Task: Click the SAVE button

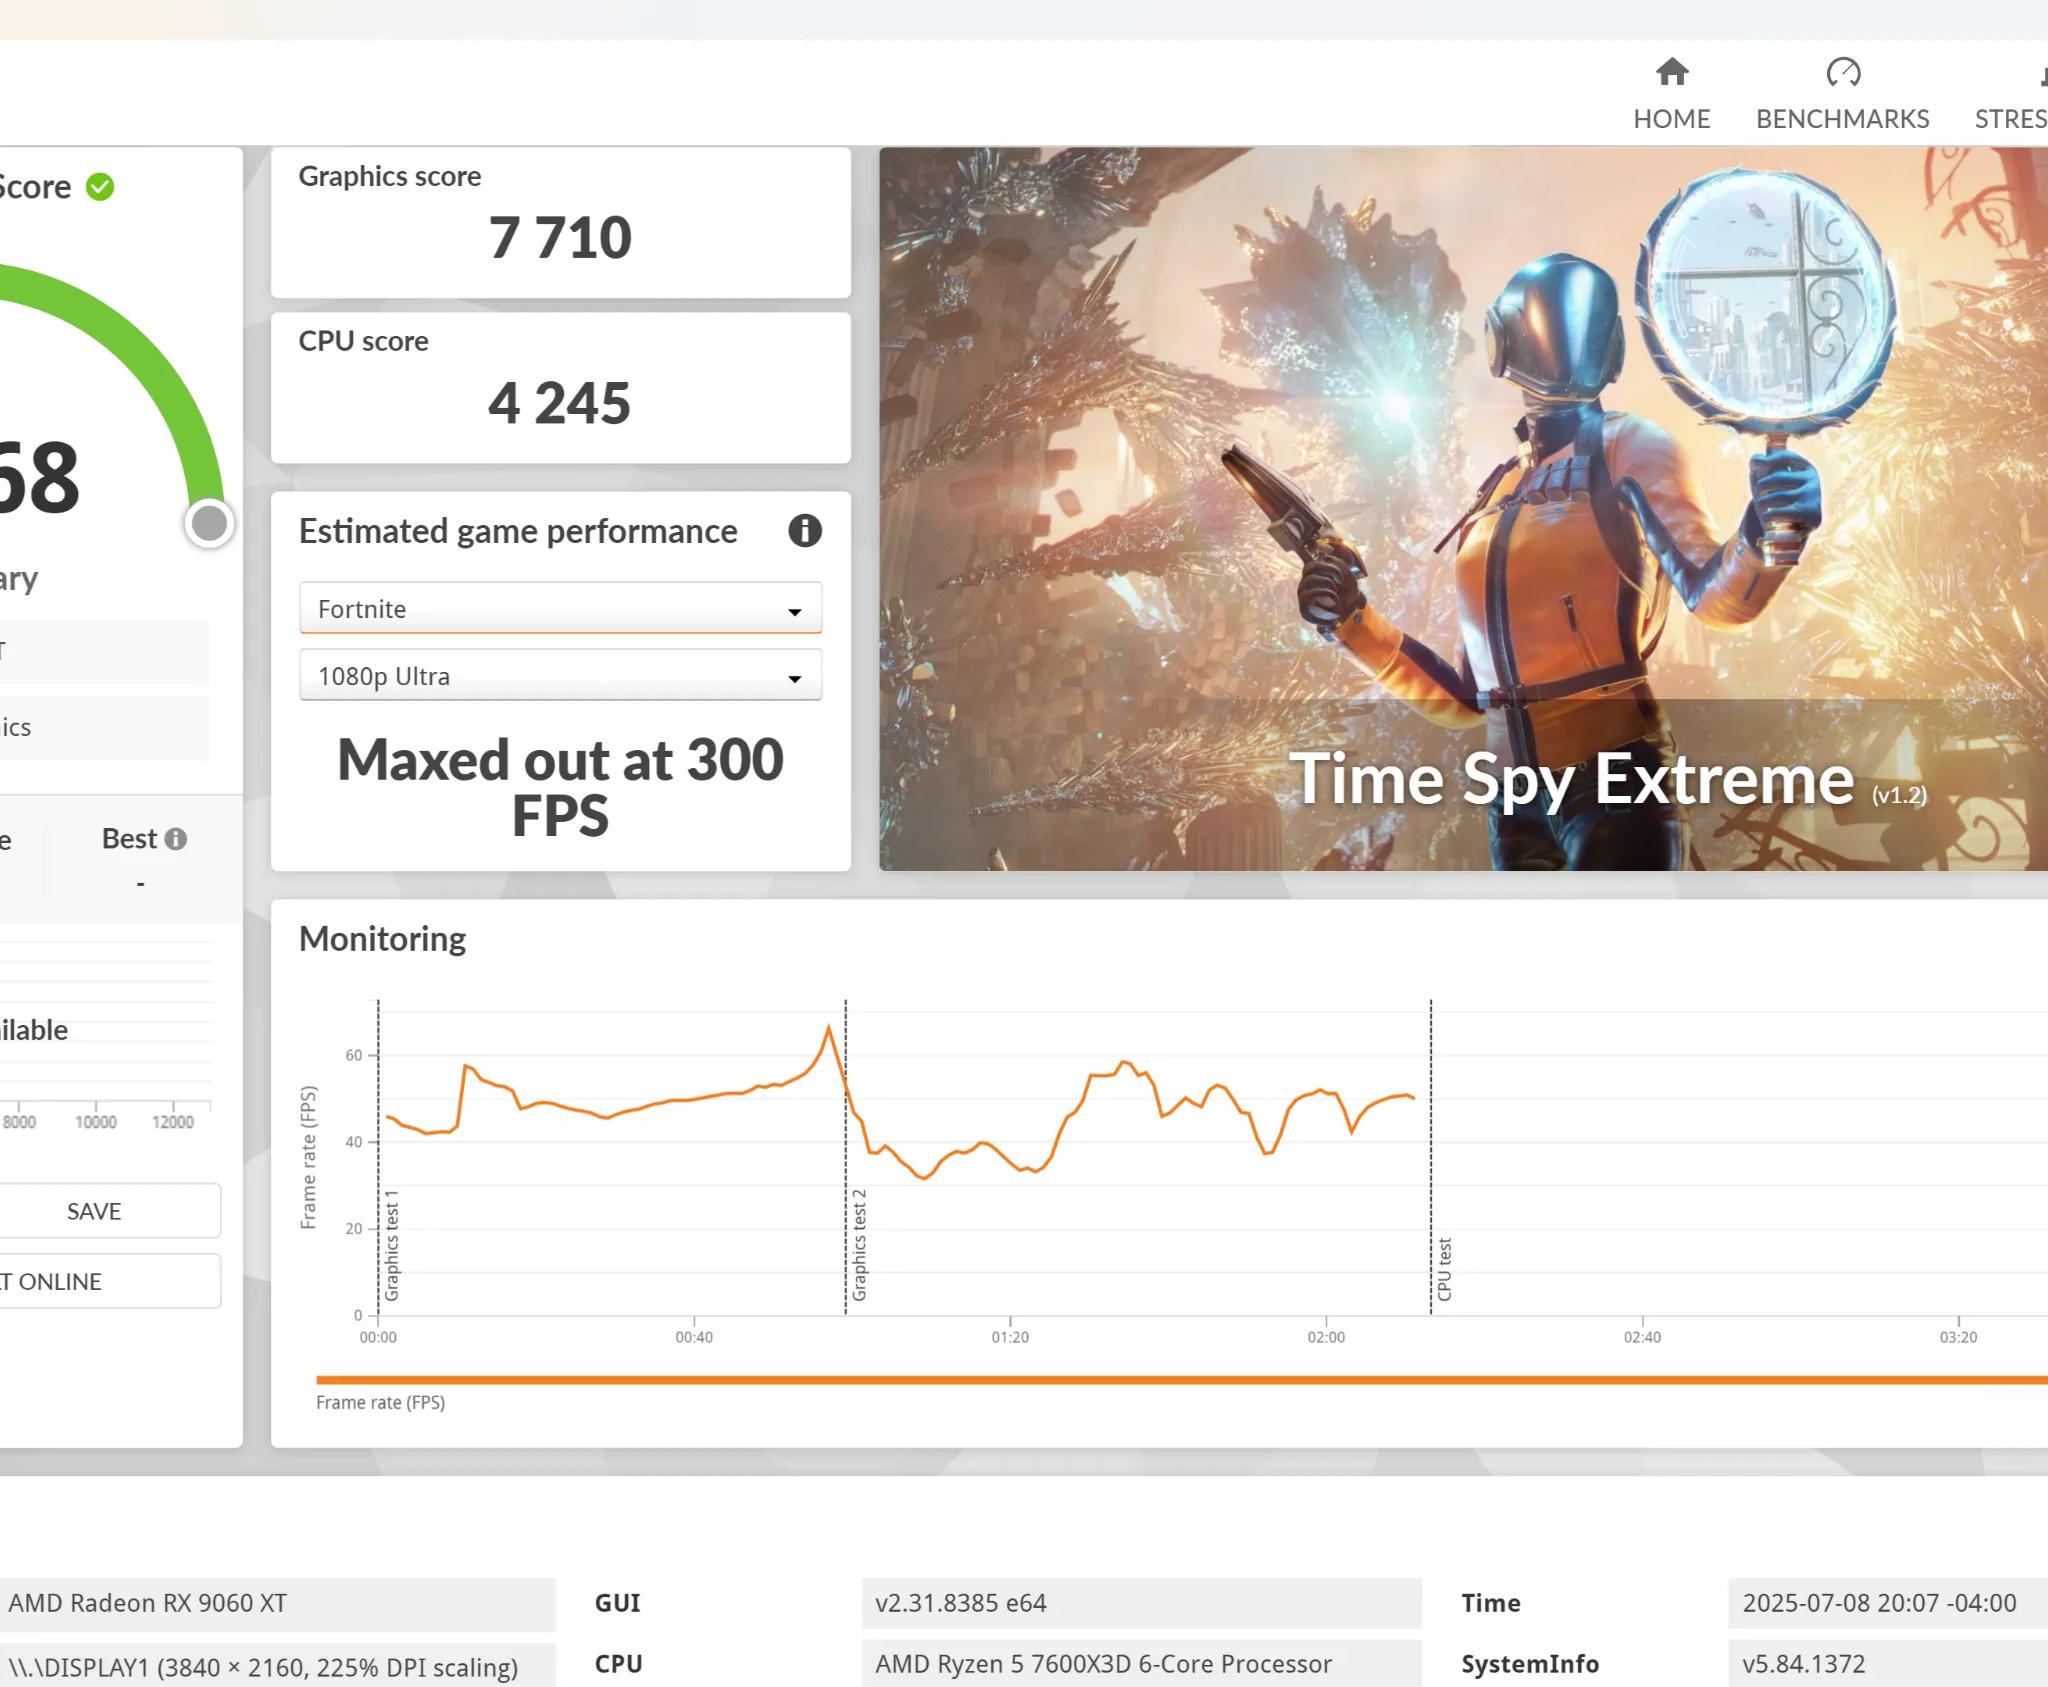Action: [x=94, y=1211]
